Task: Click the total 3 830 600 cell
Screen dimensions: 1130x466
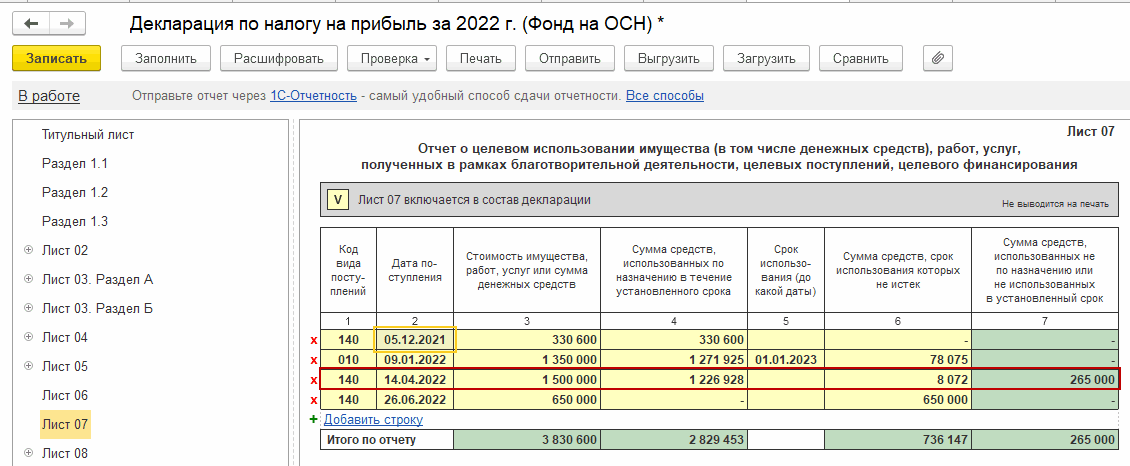Action: tap(527, 439)
